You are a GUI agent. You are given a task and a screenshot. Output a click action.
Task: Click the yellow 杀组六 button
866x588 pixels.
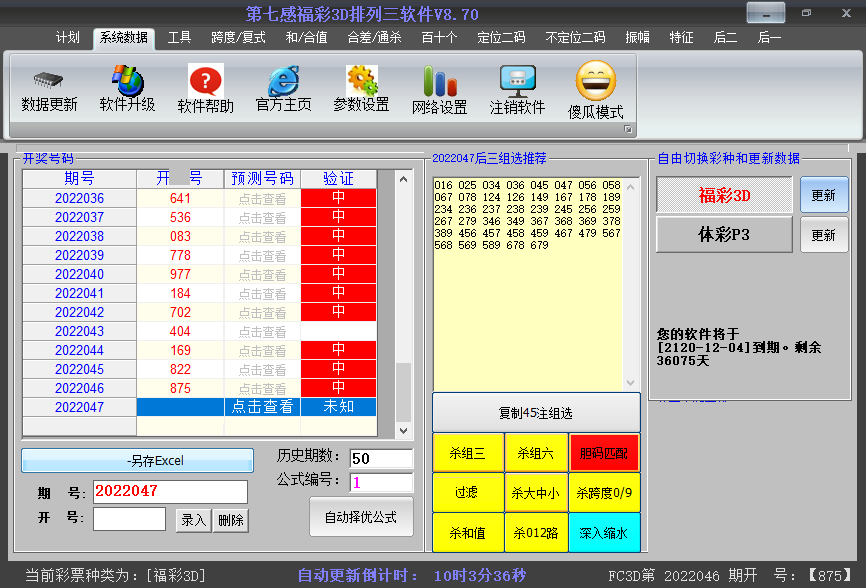click(x=536, y=453)
